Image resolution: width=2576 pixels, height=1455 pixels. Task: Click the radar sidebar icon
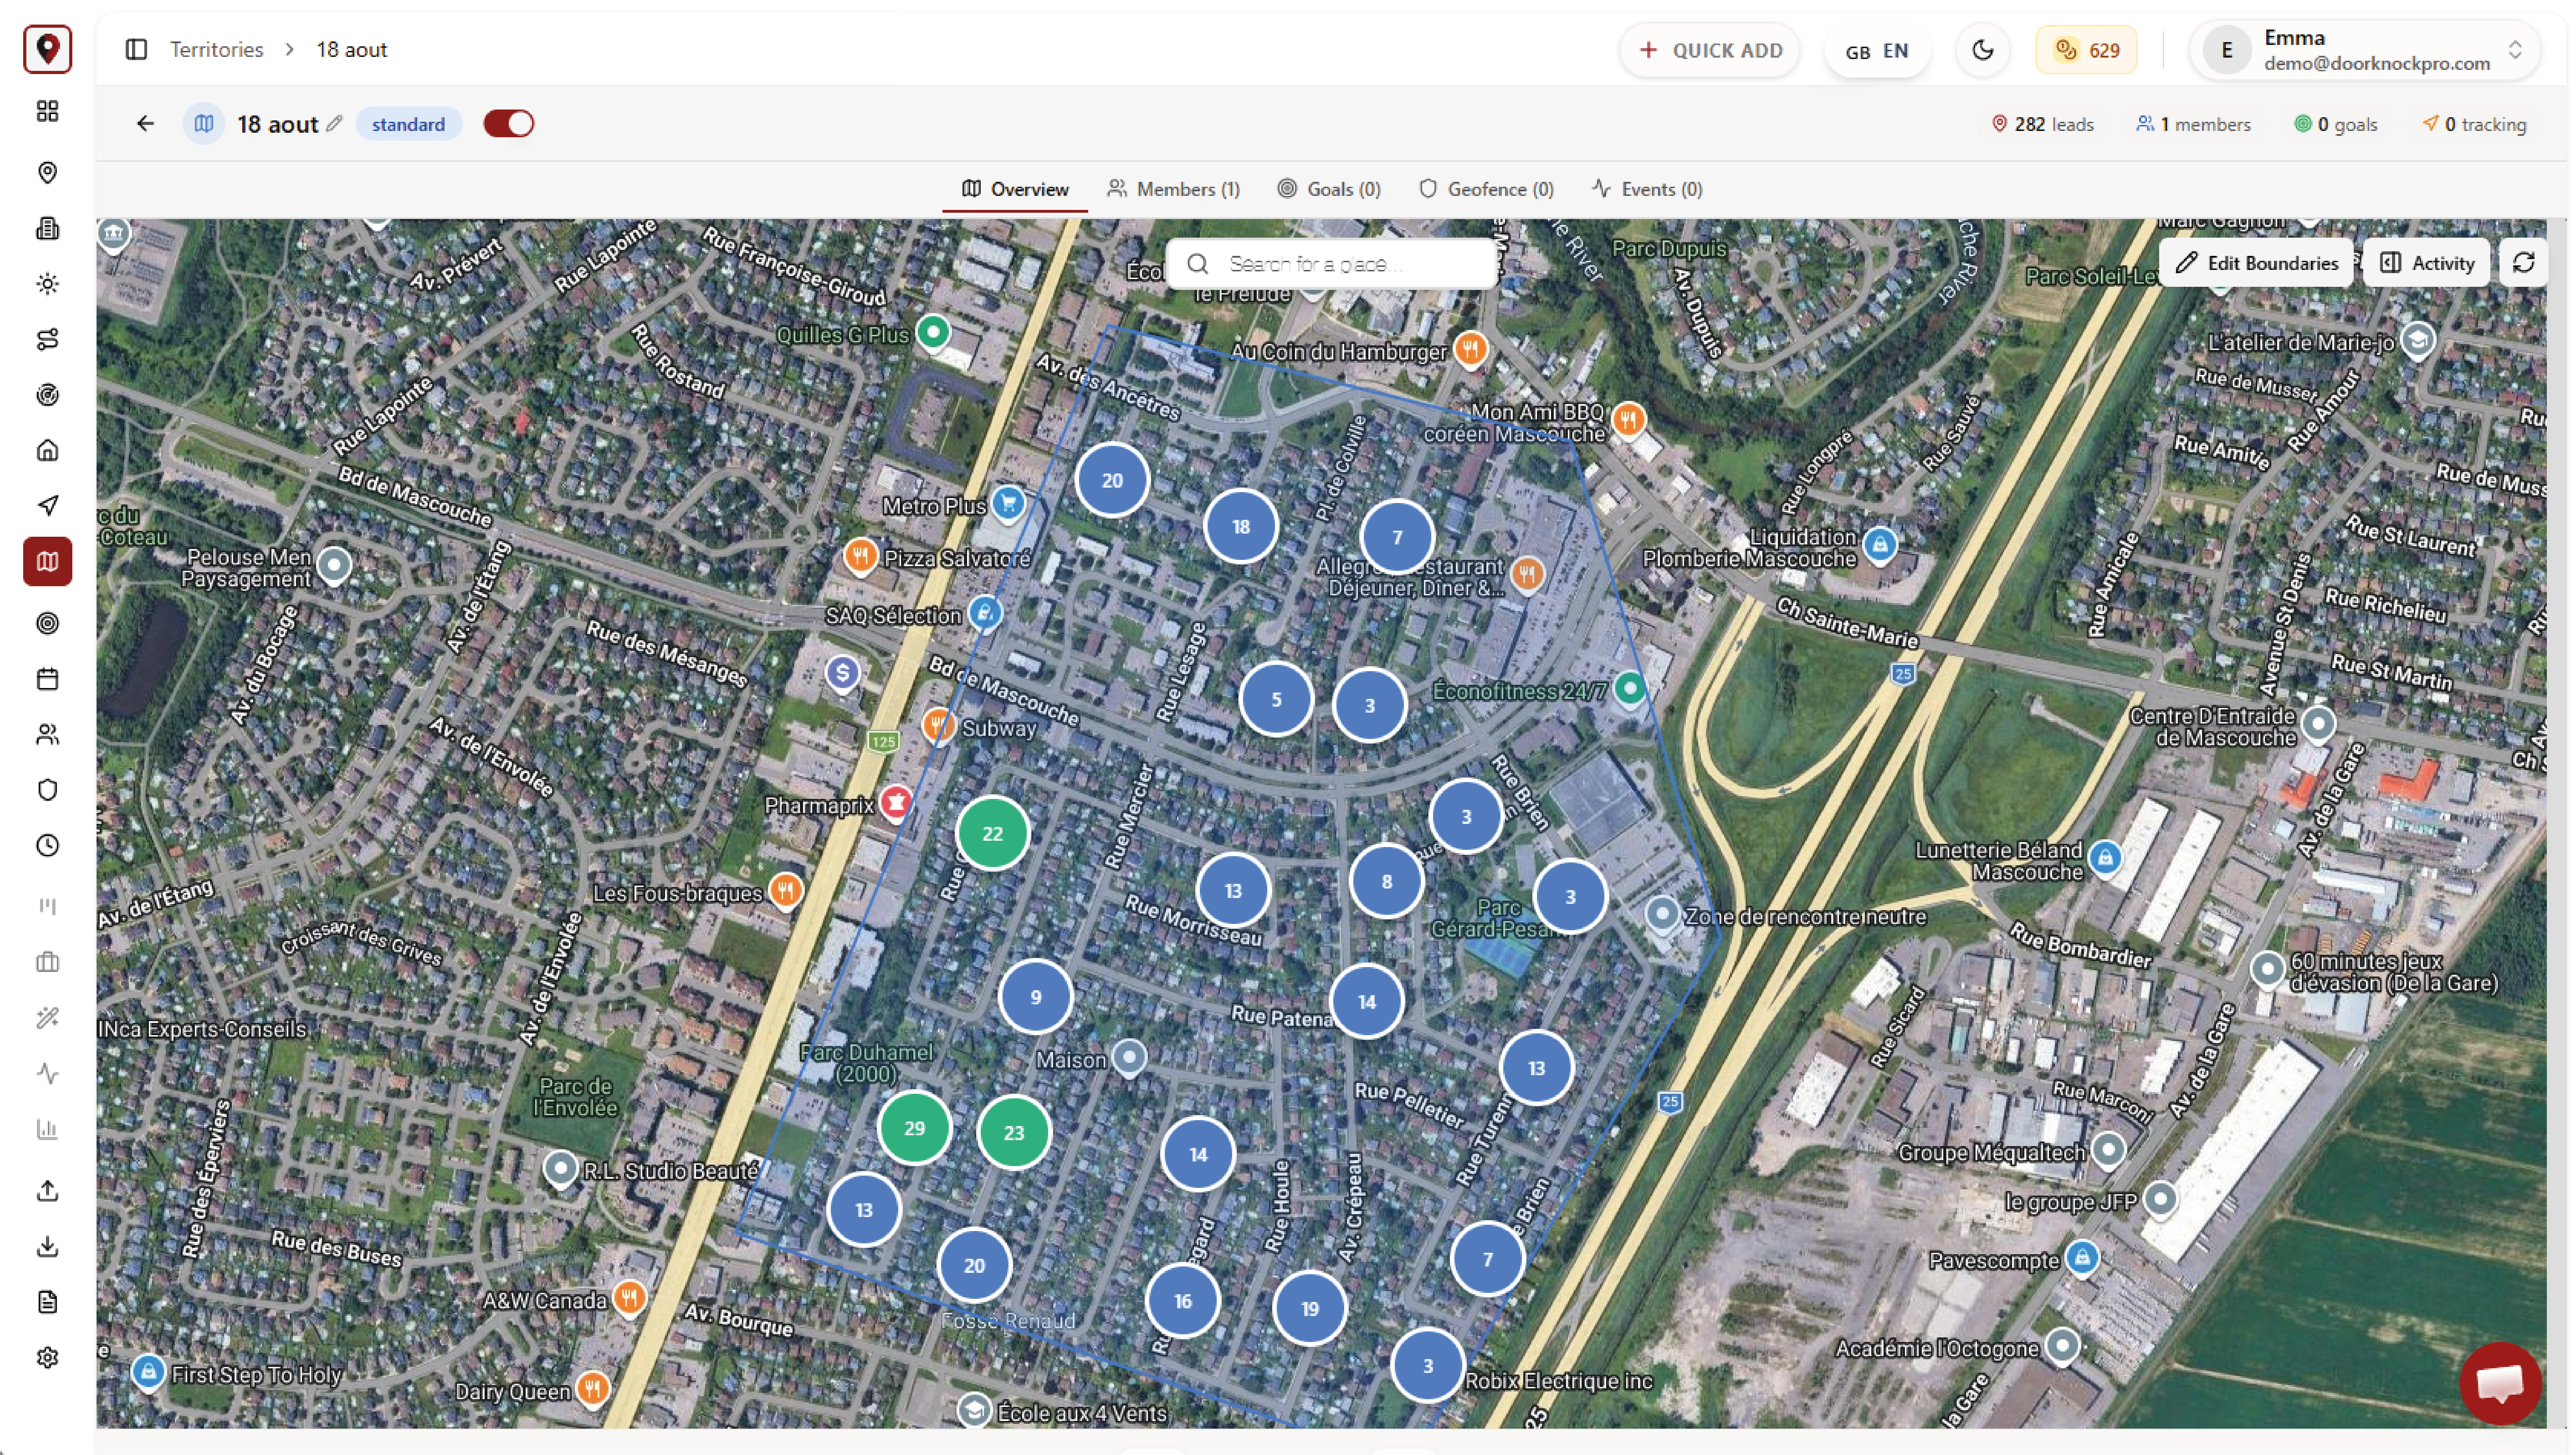point(47,395)
